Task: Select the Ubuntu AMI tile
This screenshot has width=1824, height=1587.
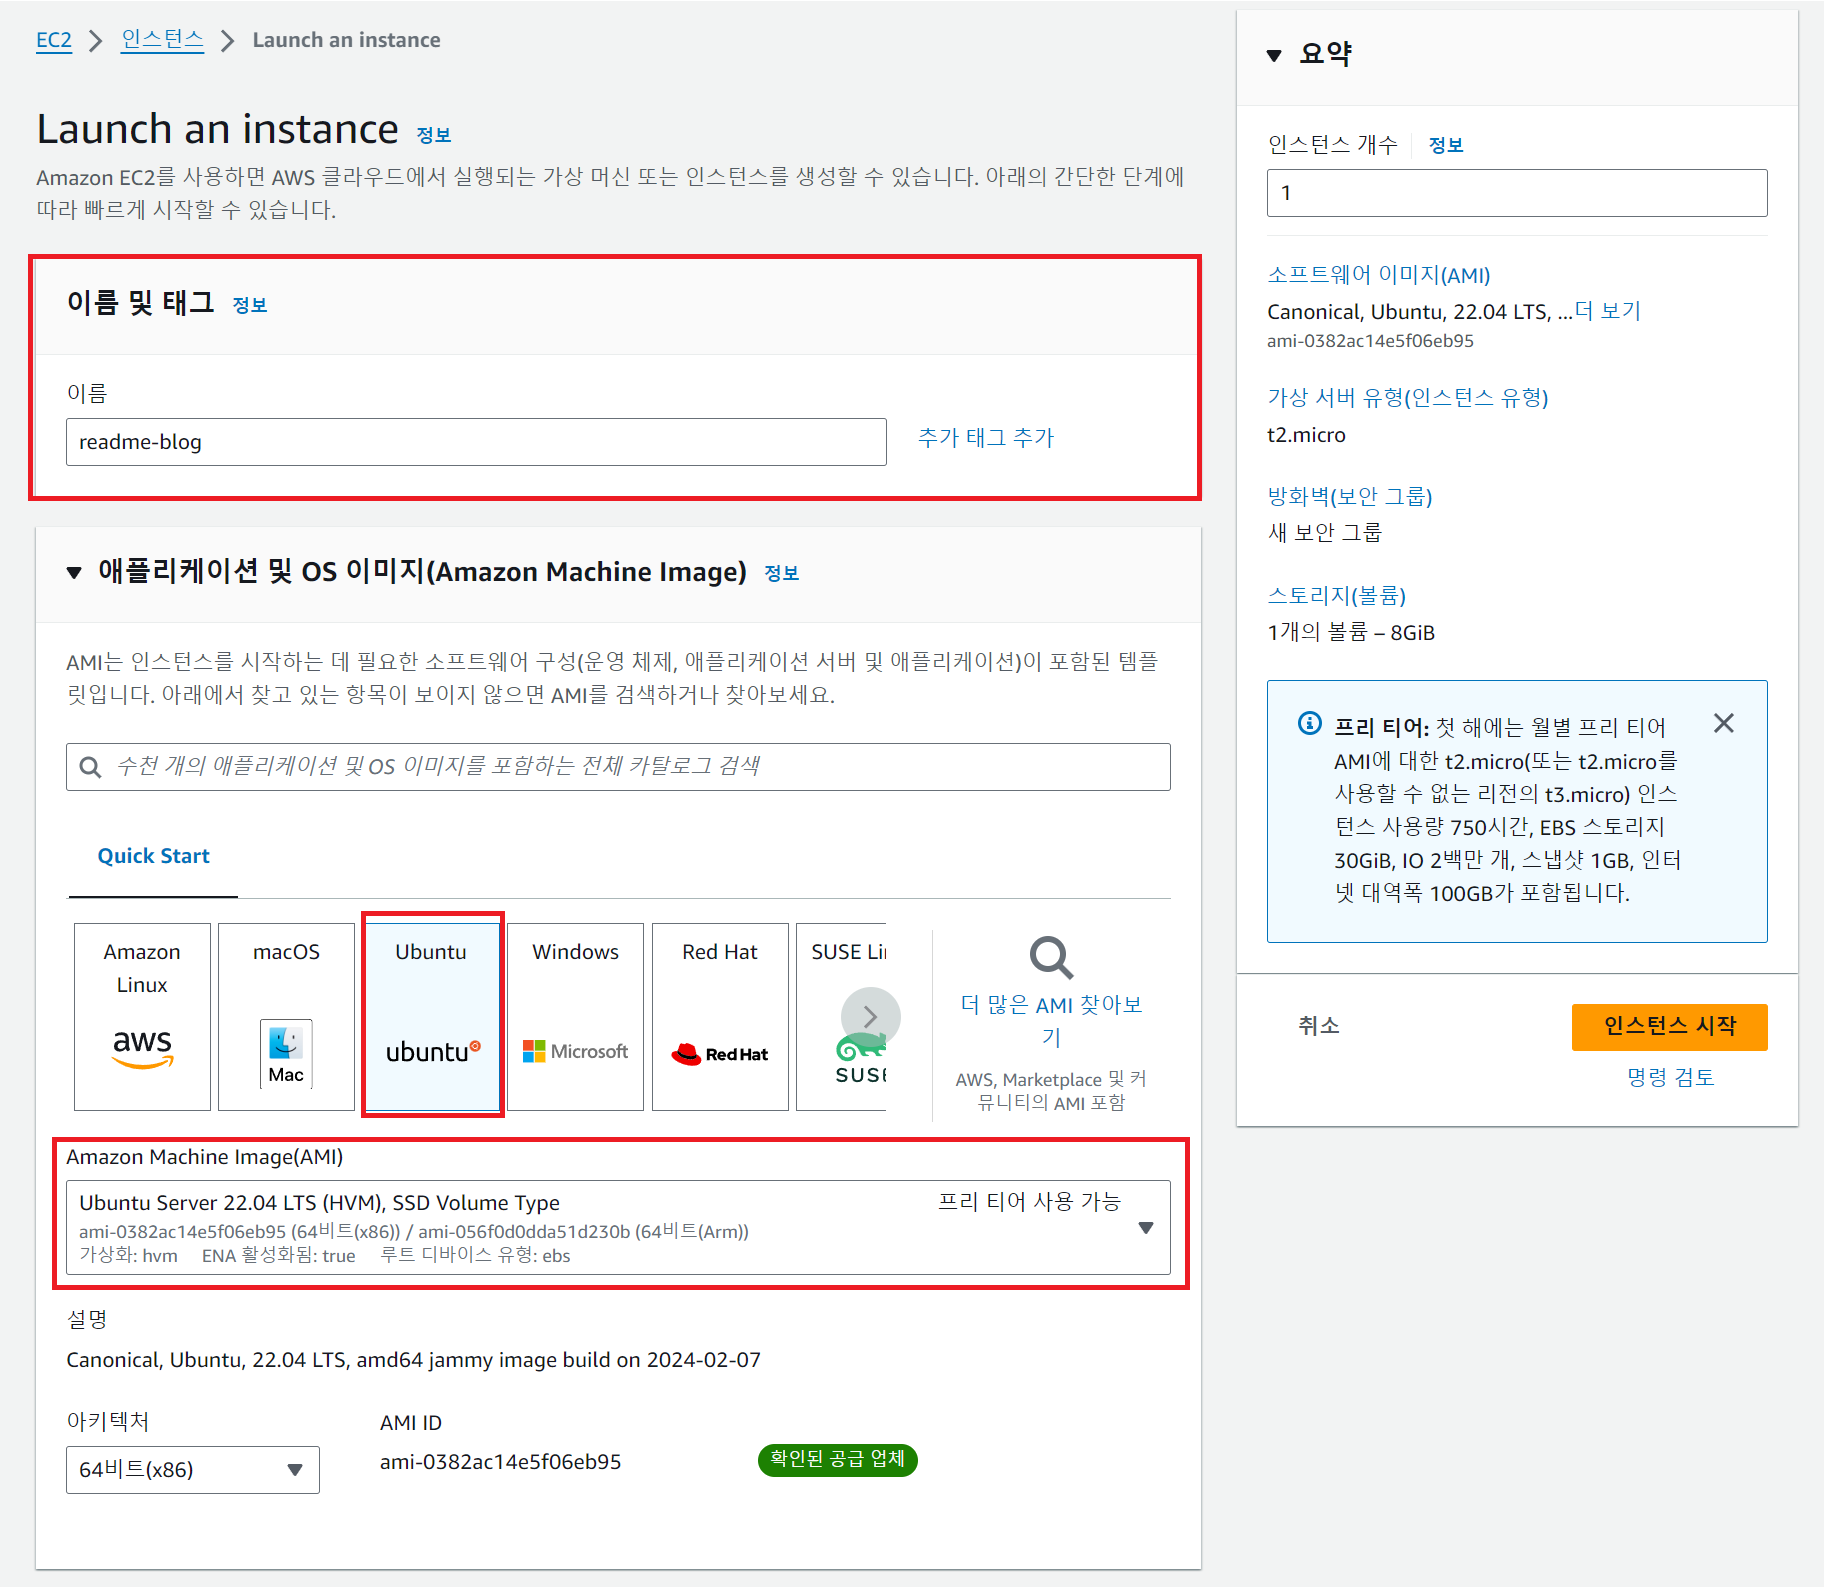Action: [x=431, y=1016]
